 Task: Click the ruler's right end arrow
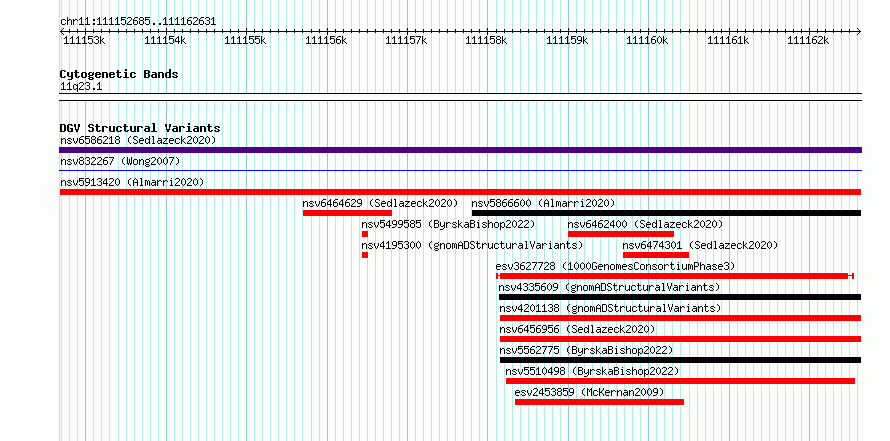(859, 31)
